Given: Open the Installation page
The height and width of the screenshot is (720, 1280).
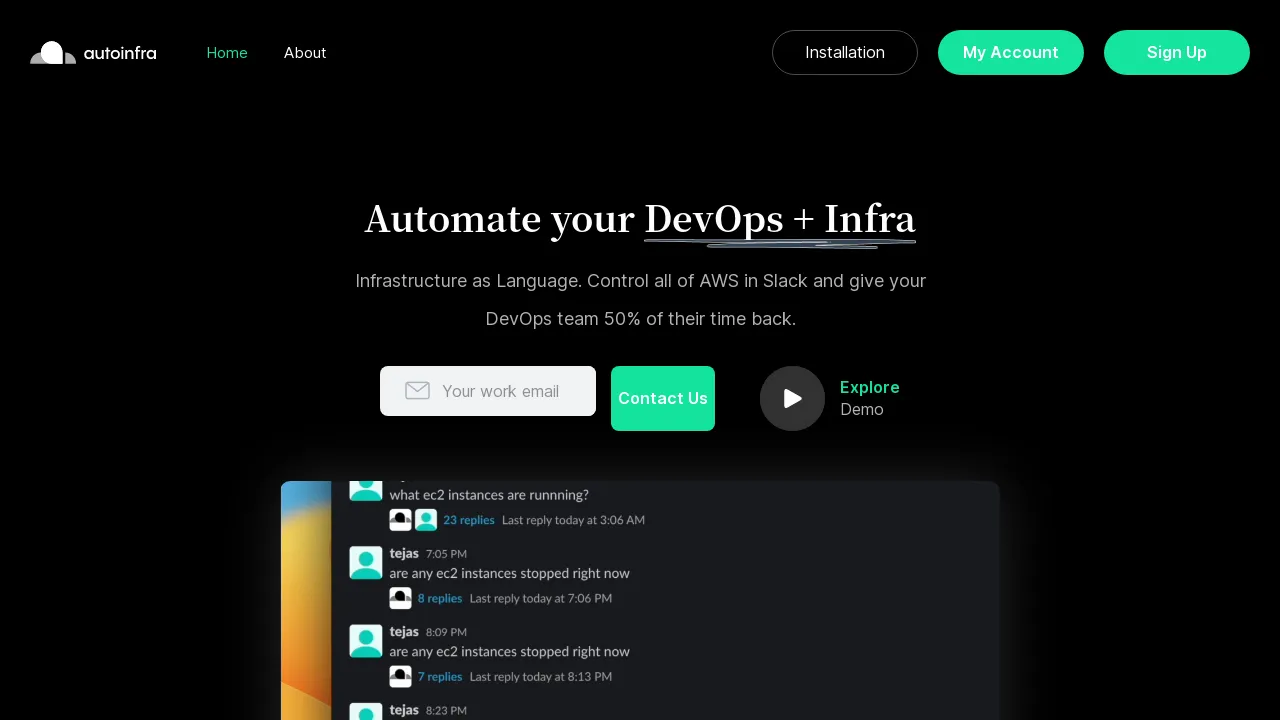Looking at the screenshot, I should click(x=845, y=52).
